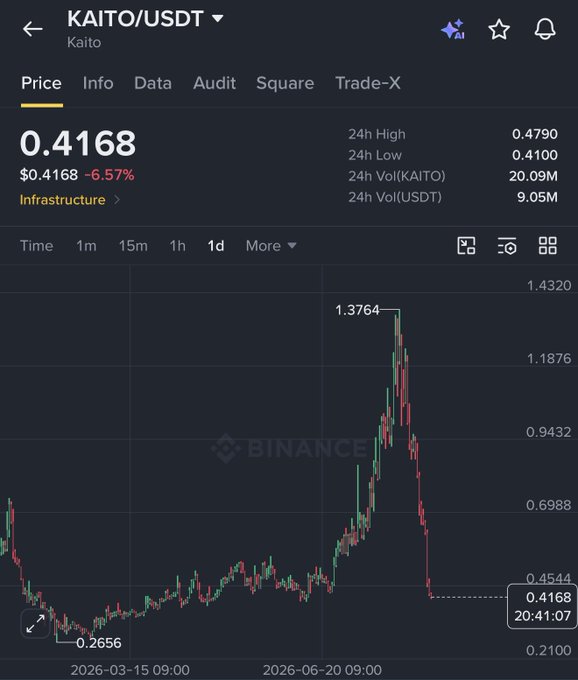The height and width of the screenshot is (680, 578).
Task: Click the 0.2100 price axis label
Action: (x=549, y=650)
